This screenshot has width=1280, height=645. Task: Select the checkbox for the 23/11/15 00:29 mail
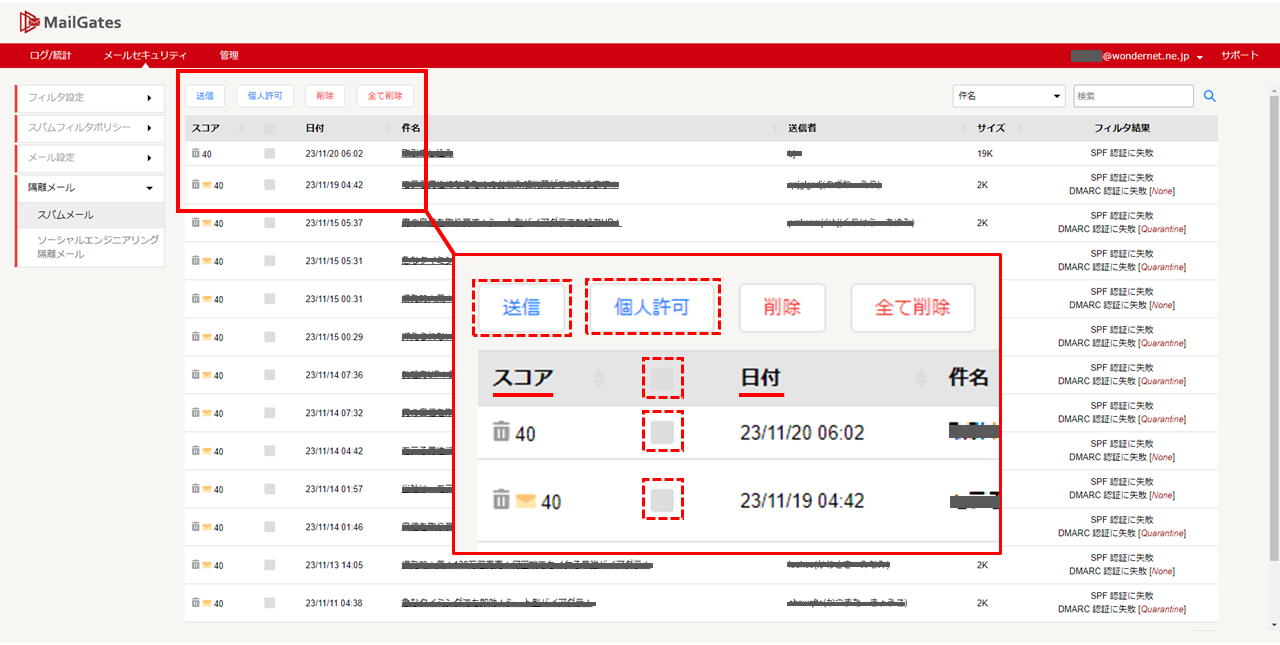click(270, 337)
